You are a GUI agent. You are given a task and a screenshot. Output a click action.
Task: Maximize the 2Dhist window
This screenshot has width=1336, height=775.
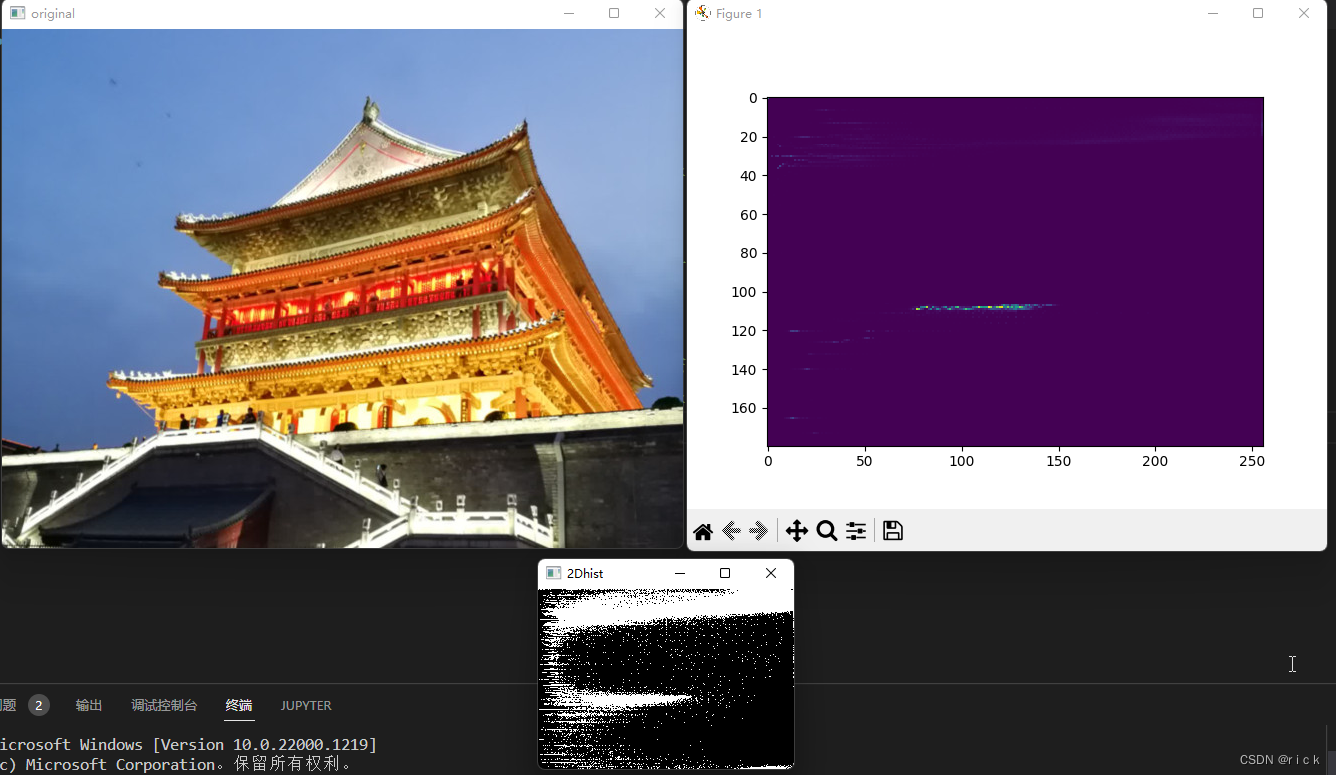click(725, 573)
